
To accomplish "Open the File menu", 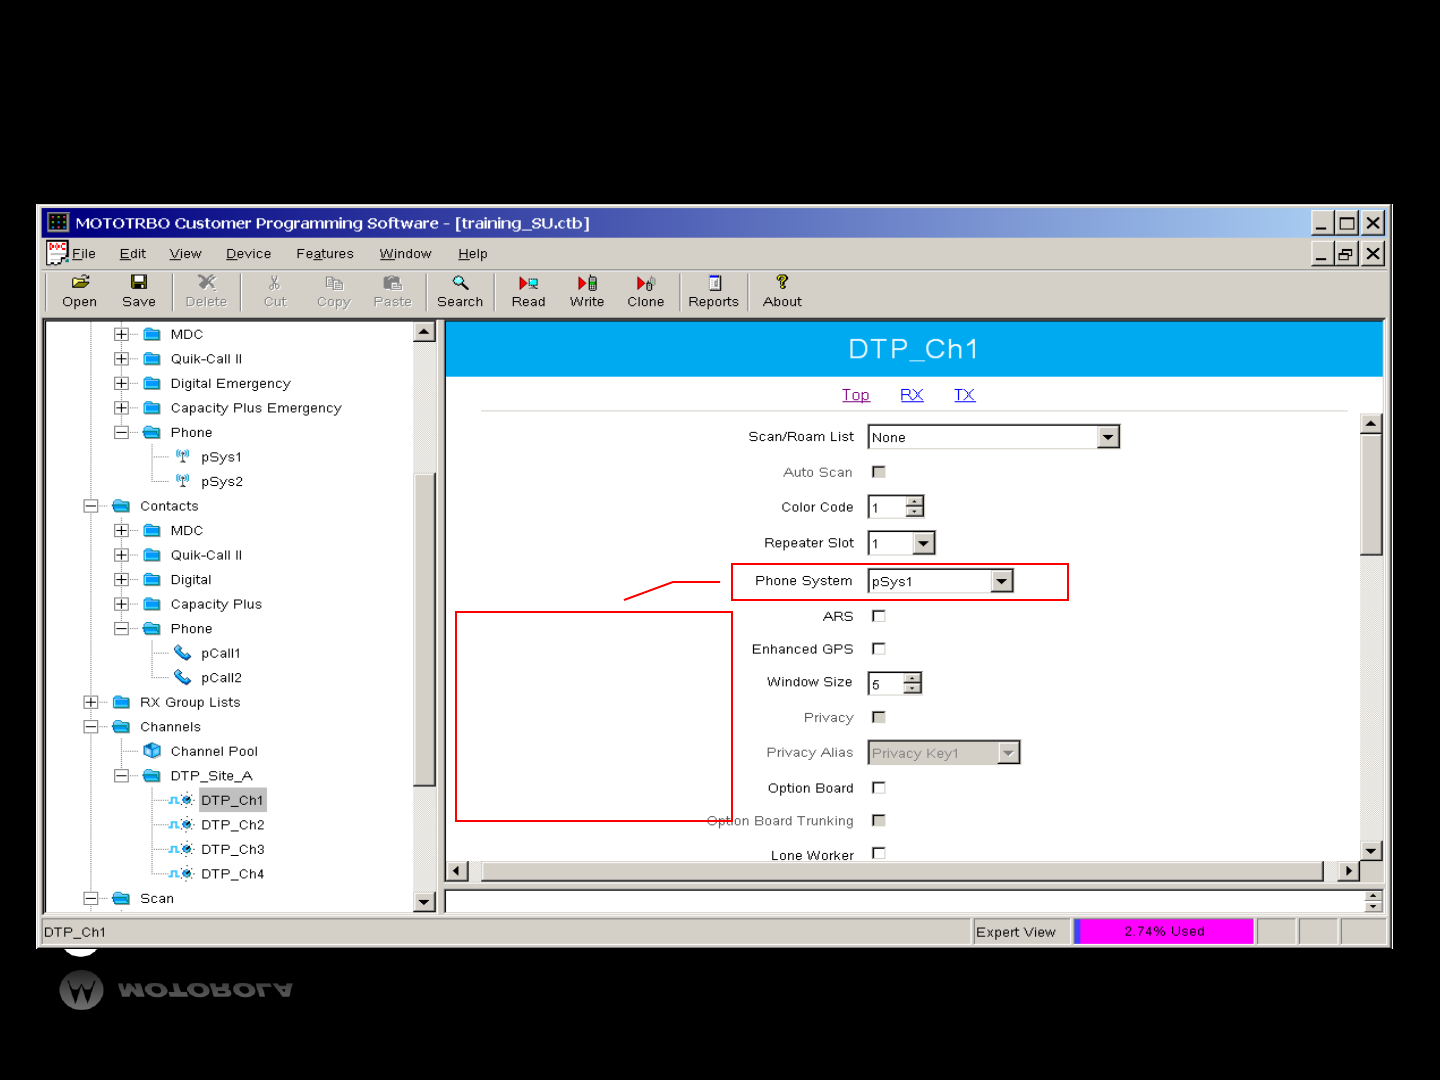I will 84,254.
